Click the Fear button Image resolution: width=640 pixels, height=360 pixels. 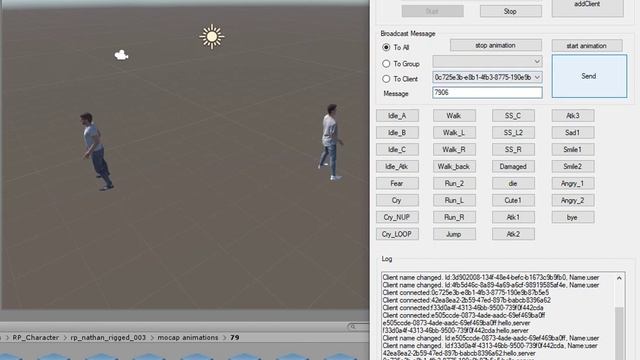point(397,184)
